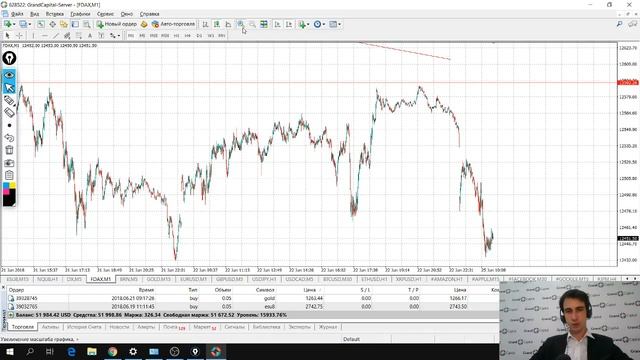Viewport: 640px width, 360px height.
Task: Pick the cyan color in Epic Pen palette
Action: coord(6,186)
